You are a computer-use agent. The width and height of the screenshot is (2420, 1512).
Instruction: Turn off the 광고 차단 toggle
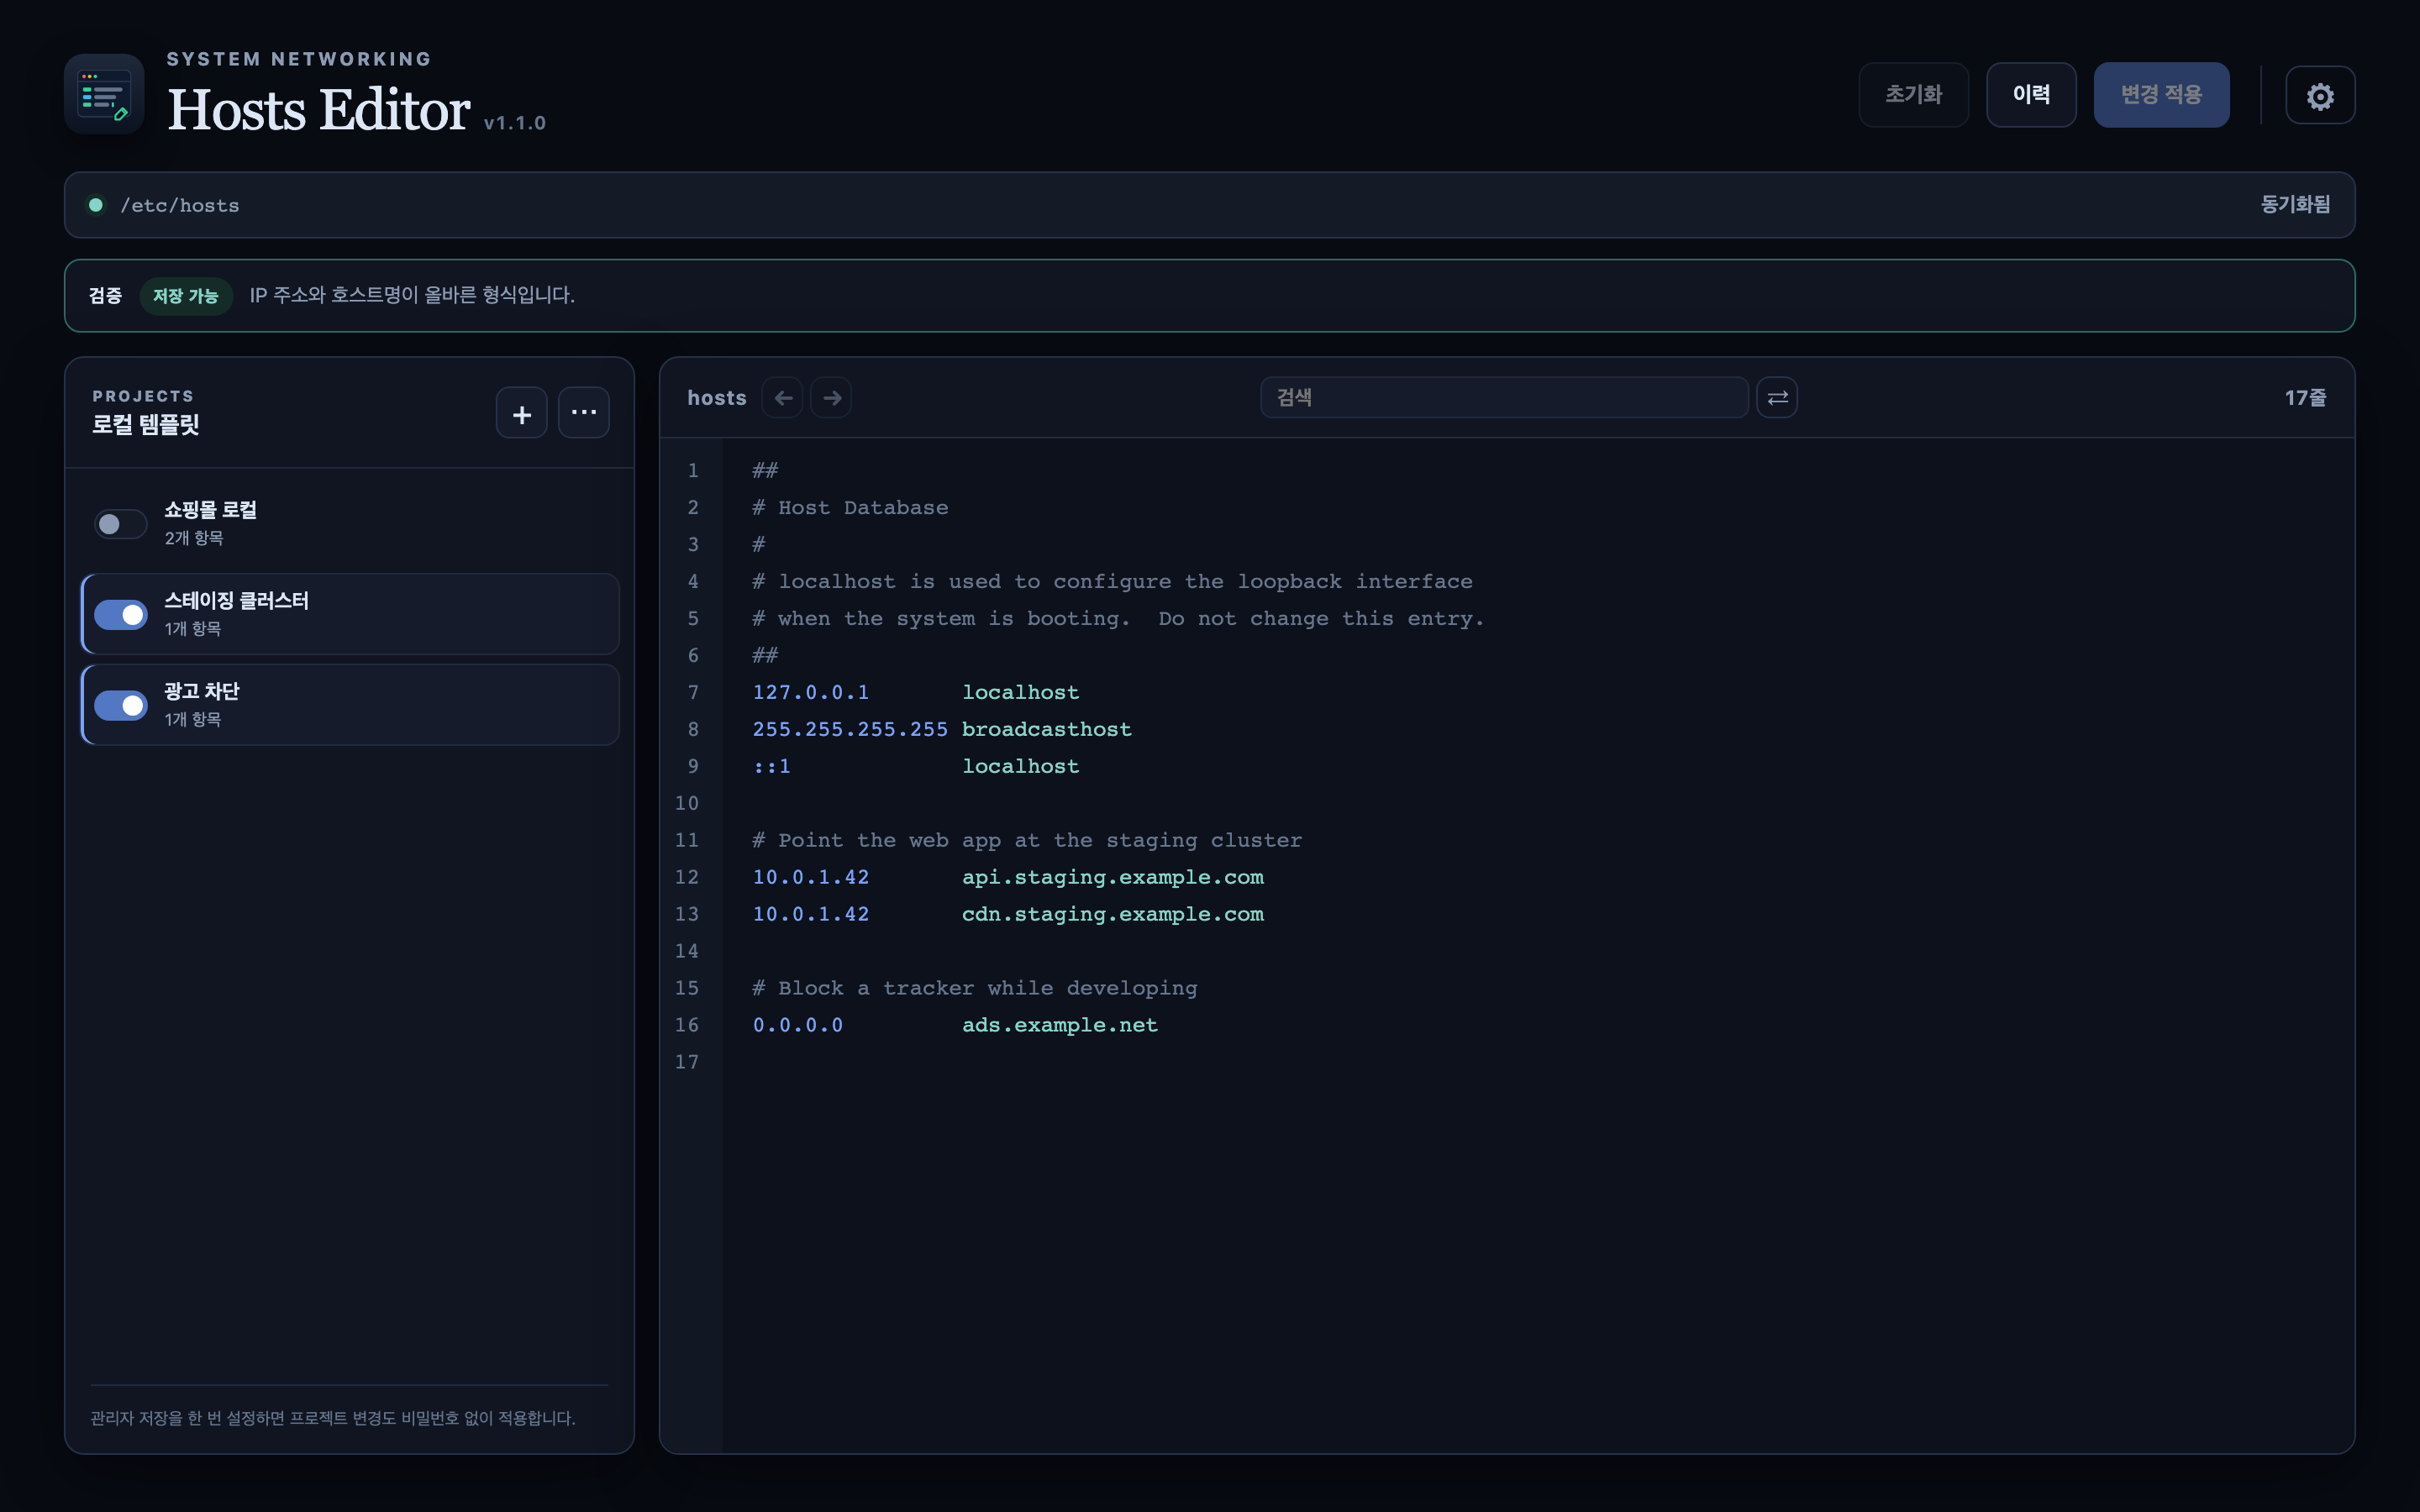point(121,705)
